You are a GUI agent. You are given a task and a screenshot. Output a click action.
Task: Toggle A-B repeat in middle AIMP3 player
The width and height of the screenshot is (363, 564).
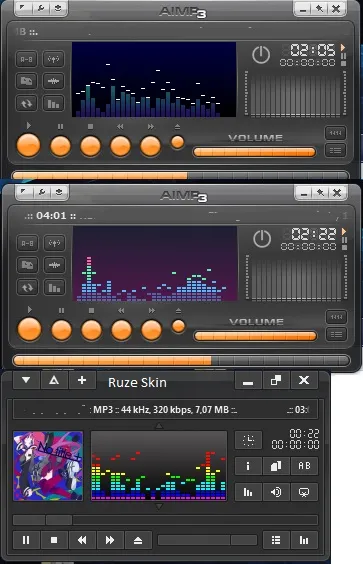[x=28, y=243]
